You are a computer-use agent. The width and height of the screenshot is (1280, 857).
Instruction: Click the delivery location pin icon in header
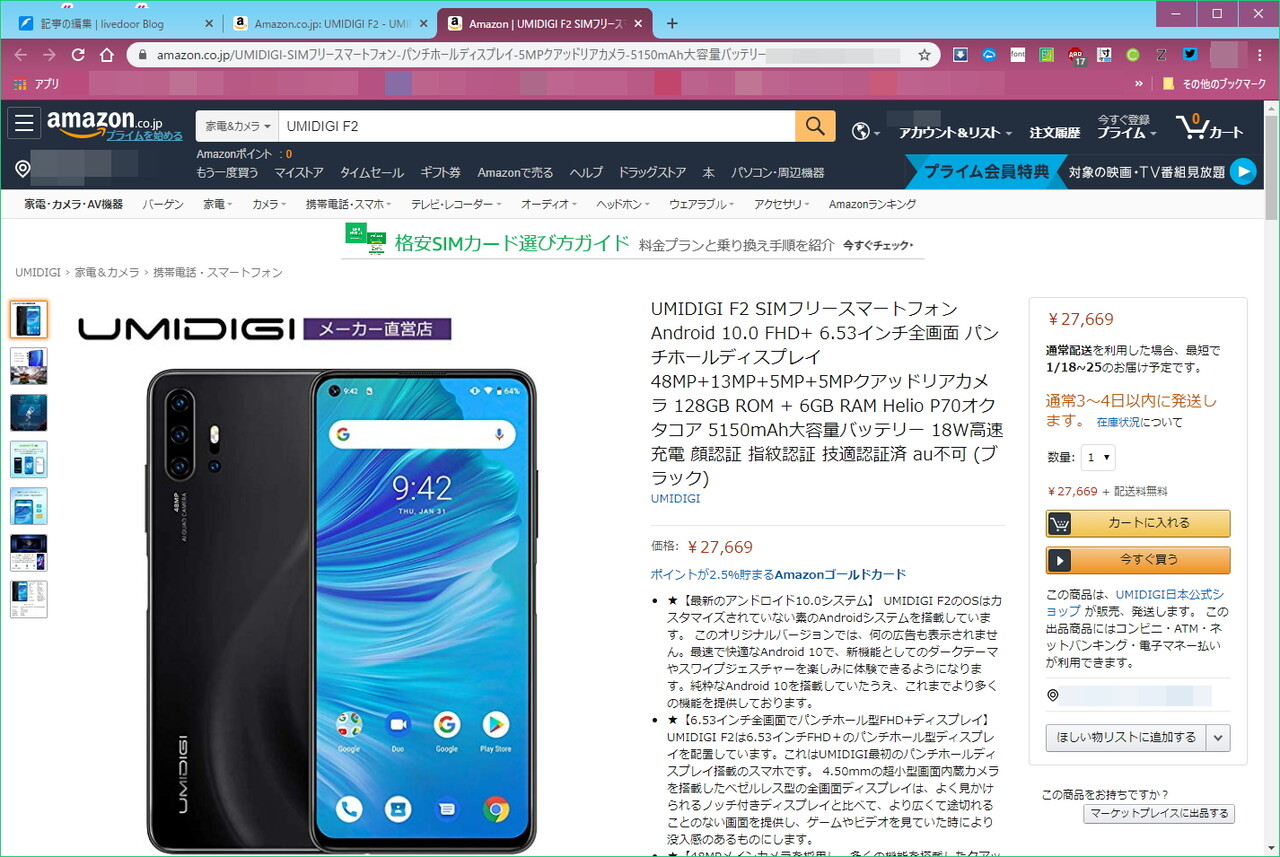coord(23,169)
